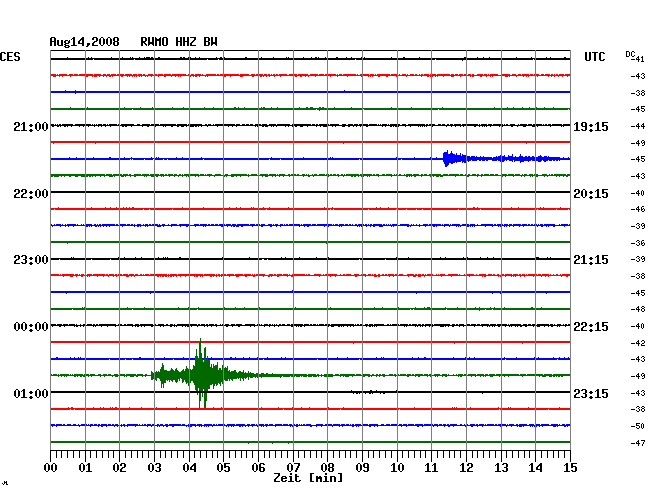650x494 pixels.
Task: Click minute 02 on the time axis
Action: point(119,468)
